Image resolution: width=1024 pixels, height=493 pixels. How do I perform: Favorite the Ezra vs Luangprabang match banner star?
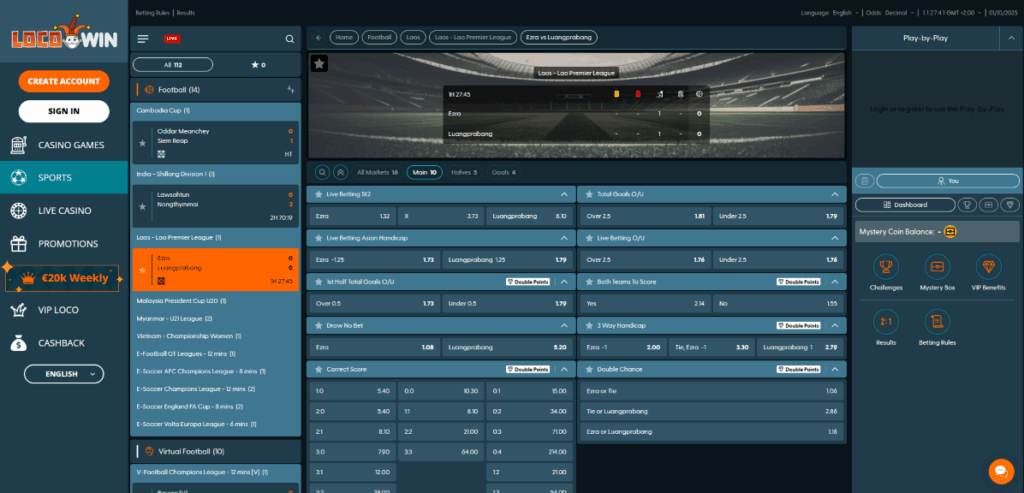pos(319,63)
